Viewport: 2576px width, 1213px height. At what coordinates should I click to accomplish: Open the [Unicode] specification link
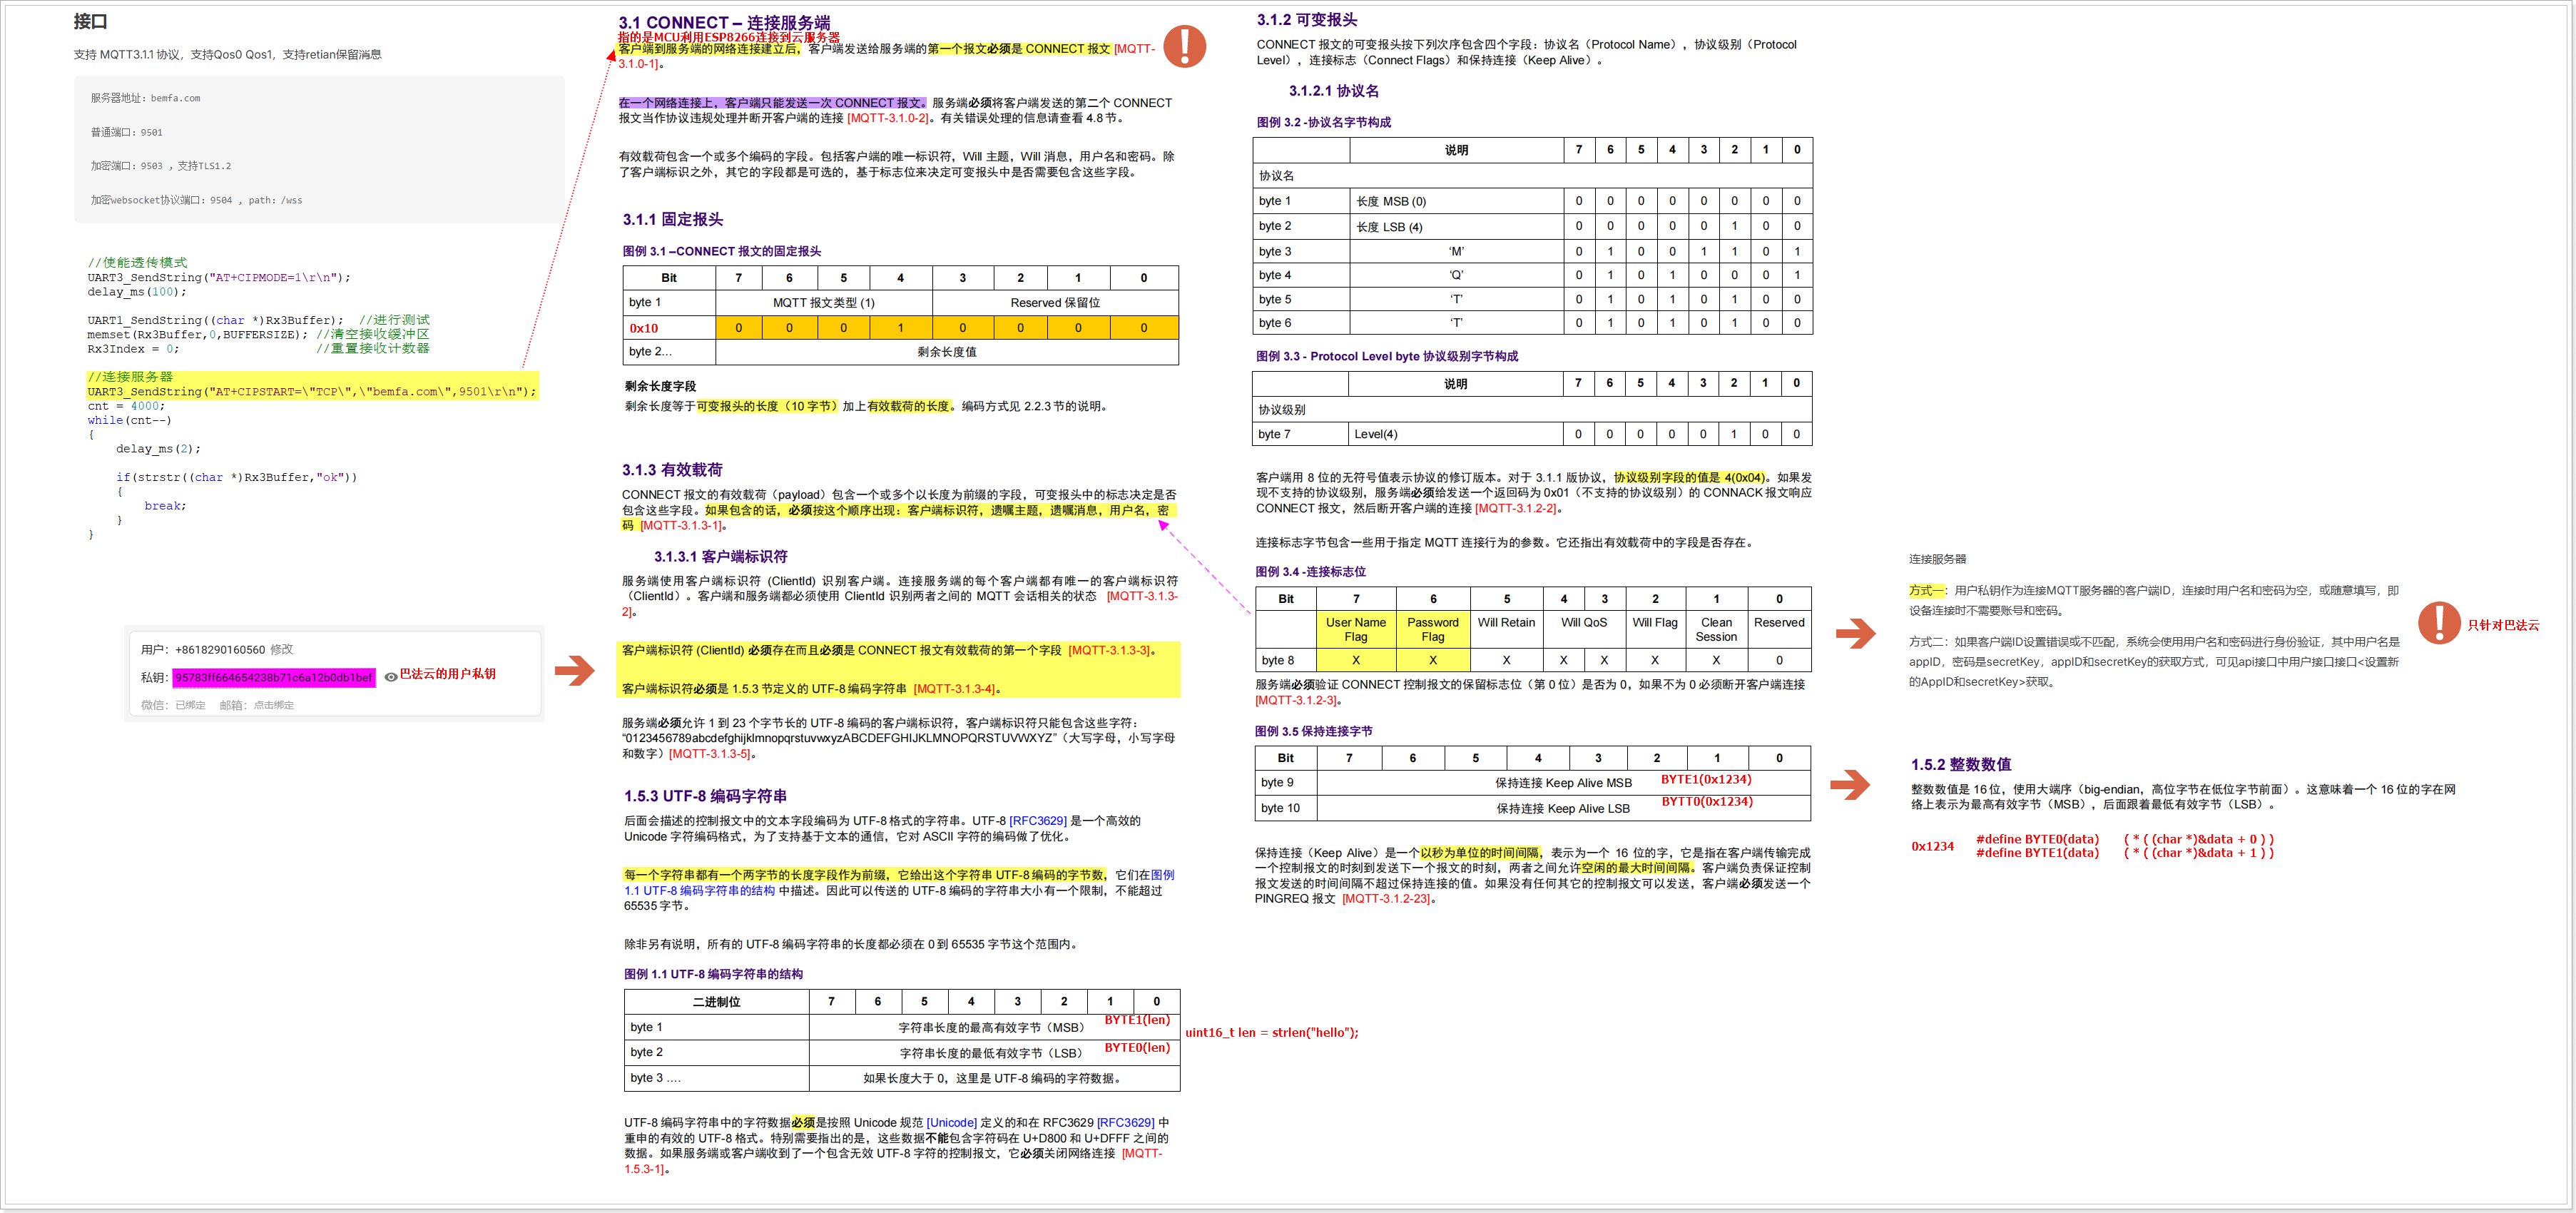pyautogui.click(x=951, y=1123)
